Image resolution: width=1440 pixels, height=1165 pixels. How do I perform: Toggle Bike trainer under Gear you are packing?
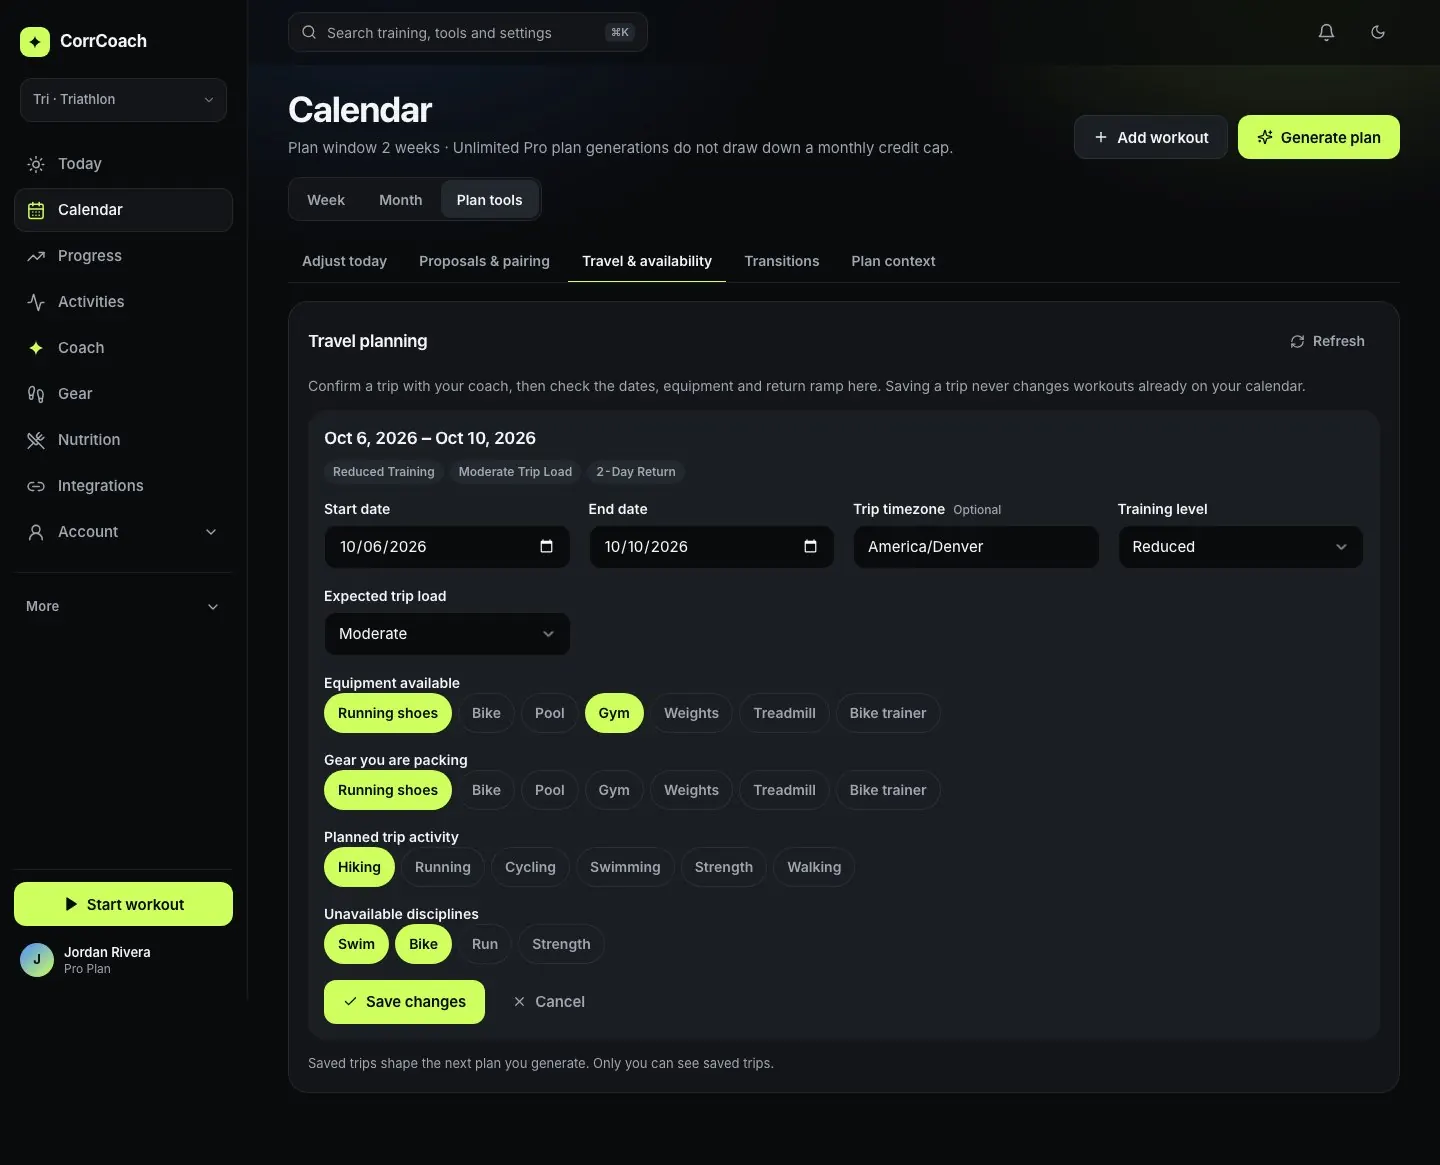(x=888, y=790)
